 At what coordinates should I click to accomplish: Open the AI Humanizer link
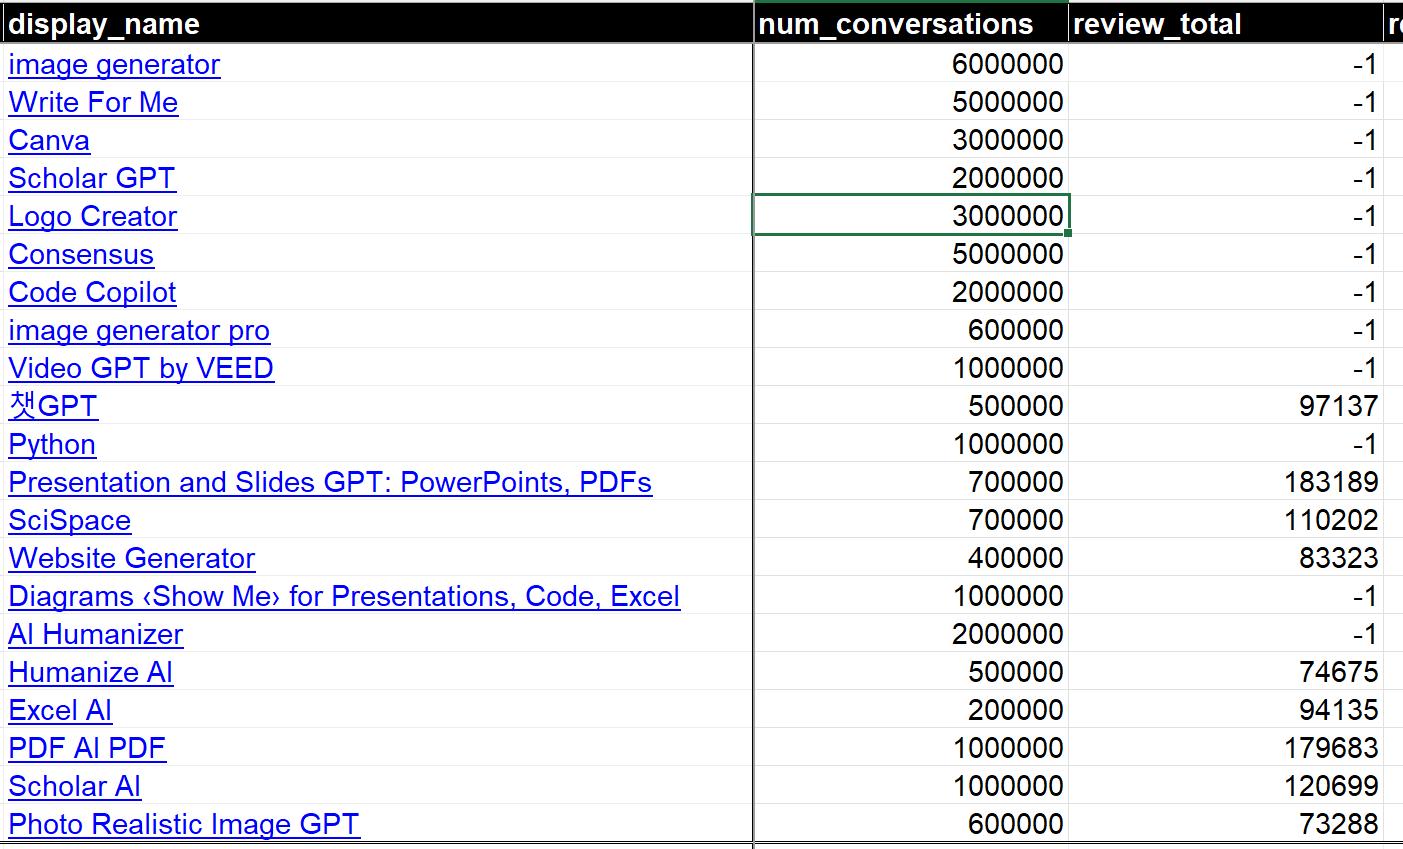point(96,635)
